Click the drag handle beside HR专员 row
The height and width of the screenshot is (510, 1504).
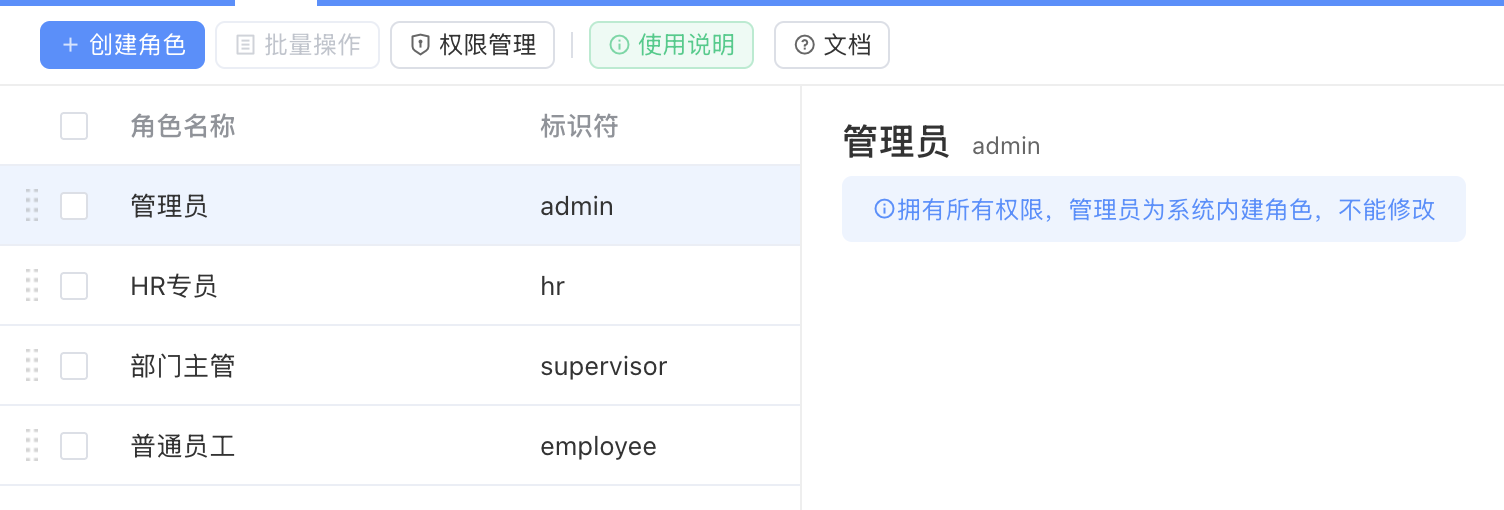[x=32, y=285]
